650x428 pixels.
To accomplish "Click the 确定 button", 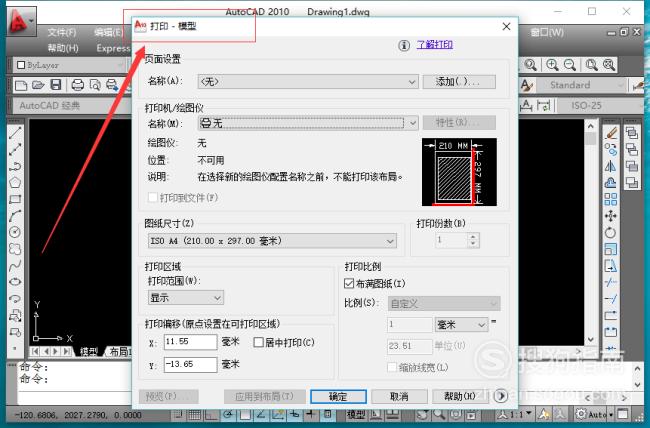I will coord(338,396).
